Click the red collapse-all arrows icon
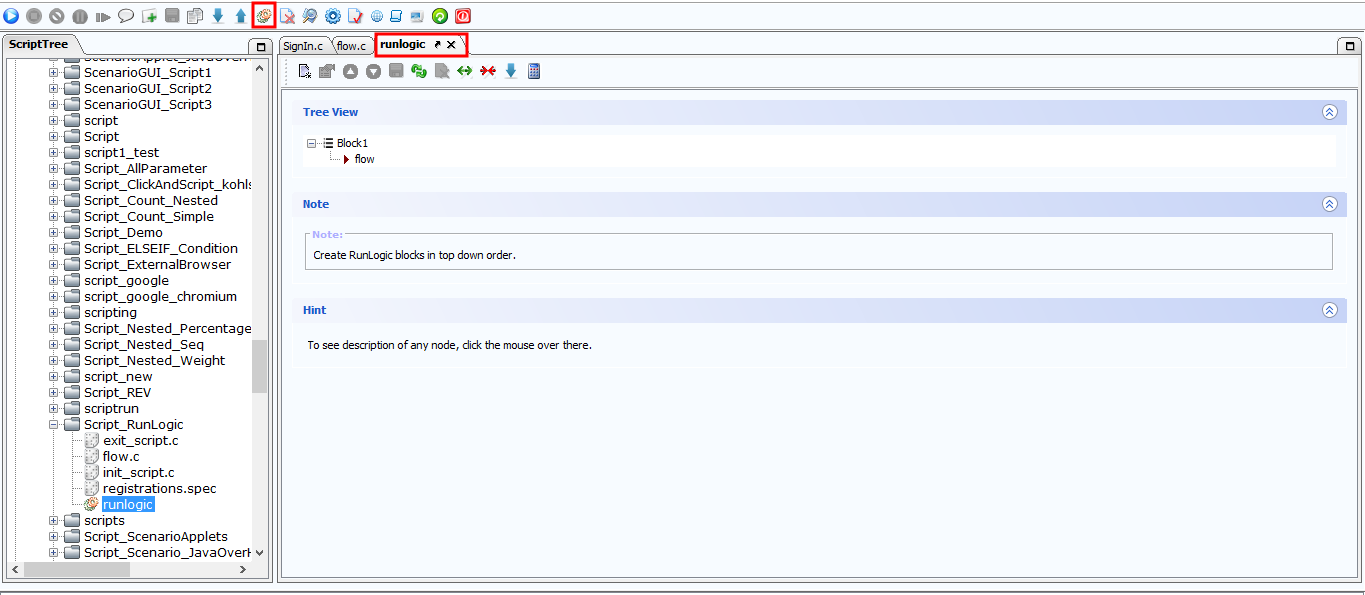This screenshot has height=595, width=1365. tap(488, 71)
